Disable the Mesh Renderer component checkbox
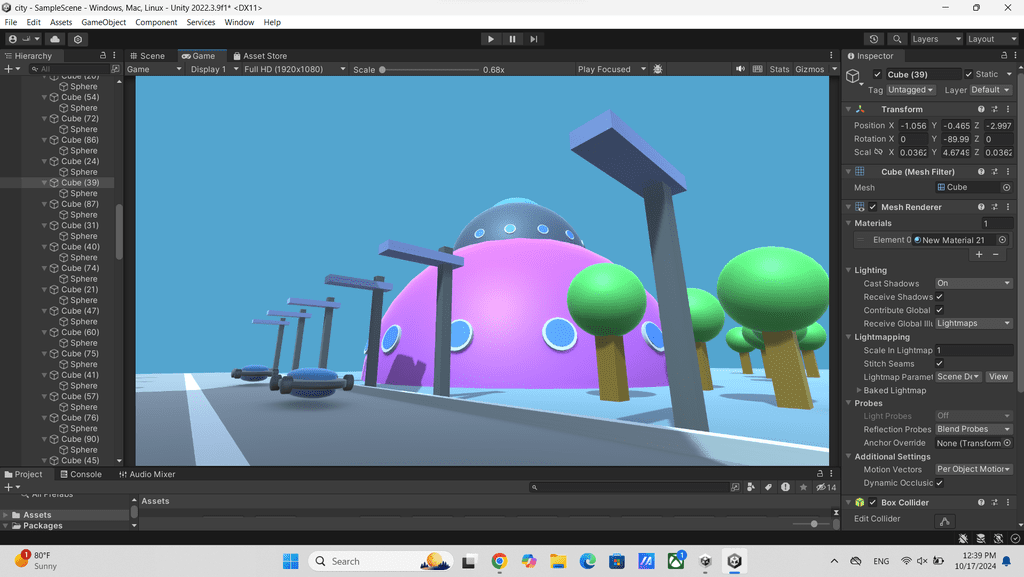The image size is (1024, 577). pyautogui.click(x=872, y=207)
